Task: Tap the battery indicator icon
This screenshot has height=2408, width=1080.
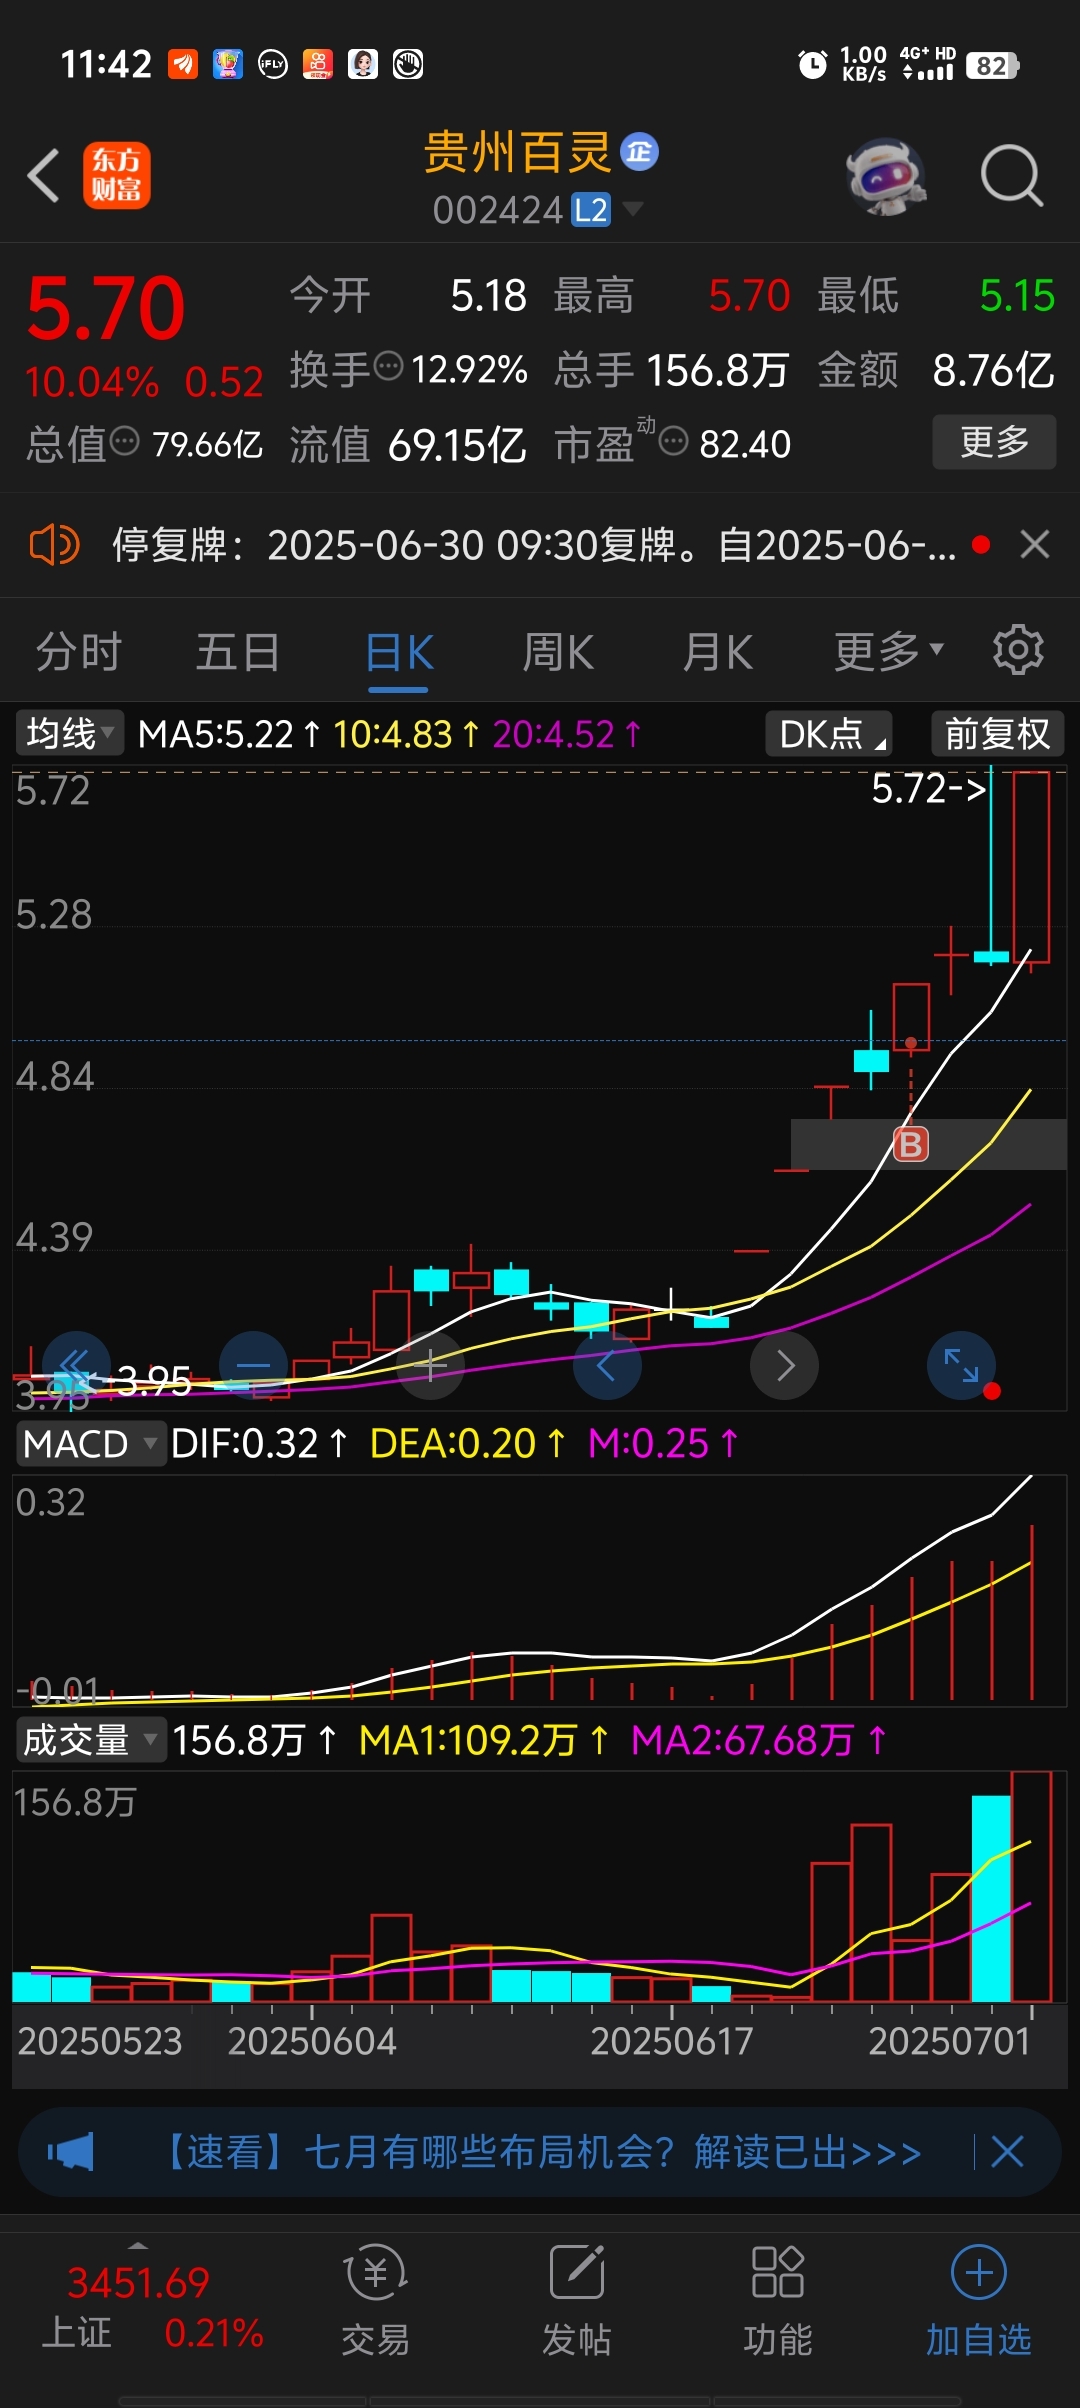Action: tap(992, 66)
